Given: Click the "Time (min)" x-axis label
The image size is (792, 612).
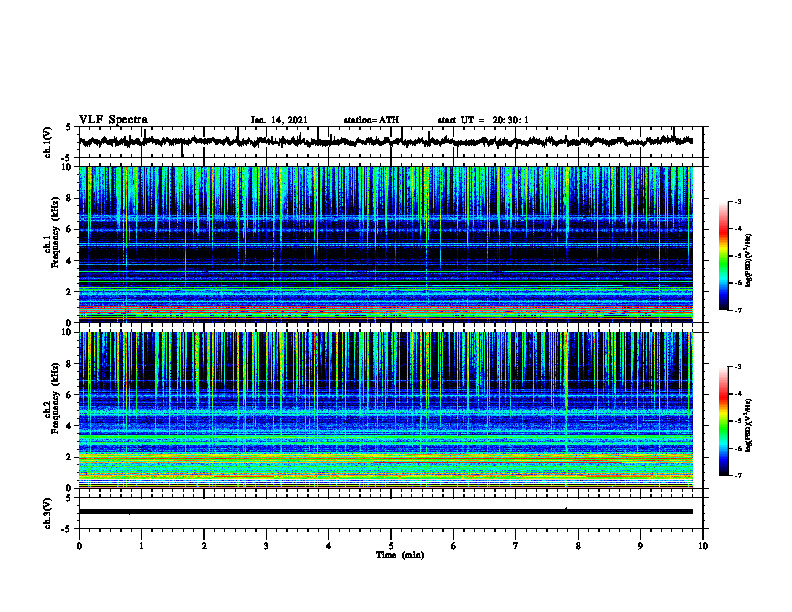Looking at the screenshot, I should click(x=400, y=555).
